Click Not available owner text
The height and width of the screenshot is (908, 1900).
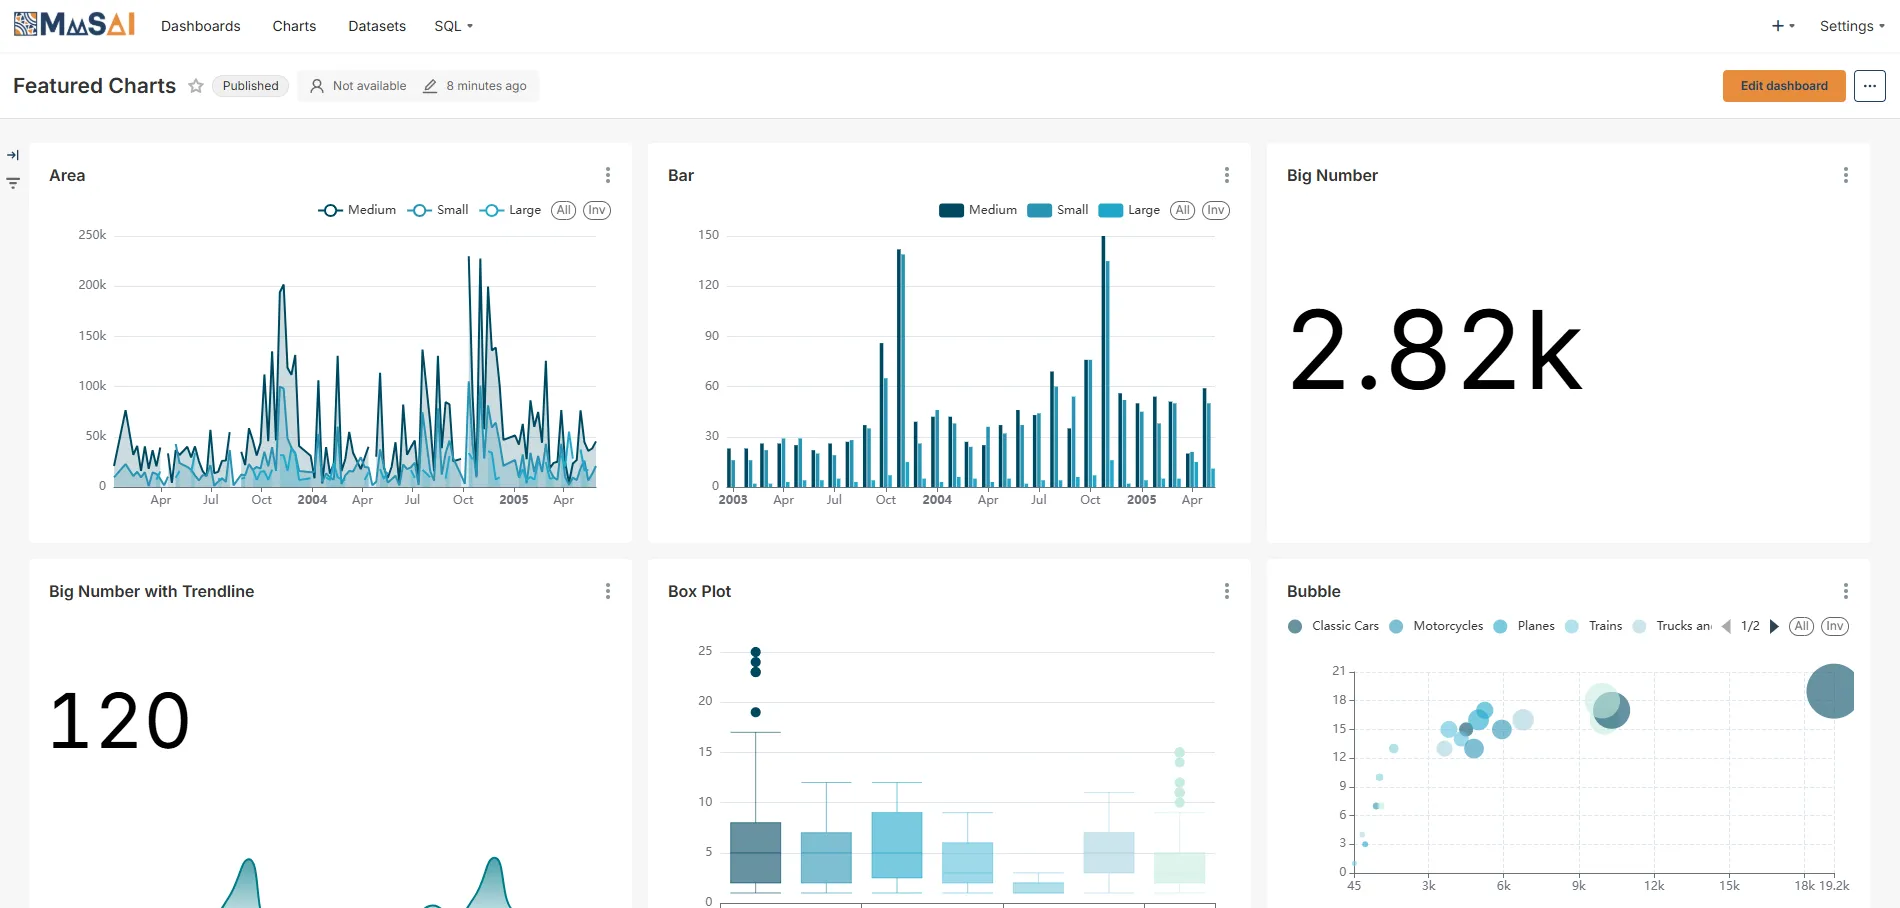click(x=369, y=86)
